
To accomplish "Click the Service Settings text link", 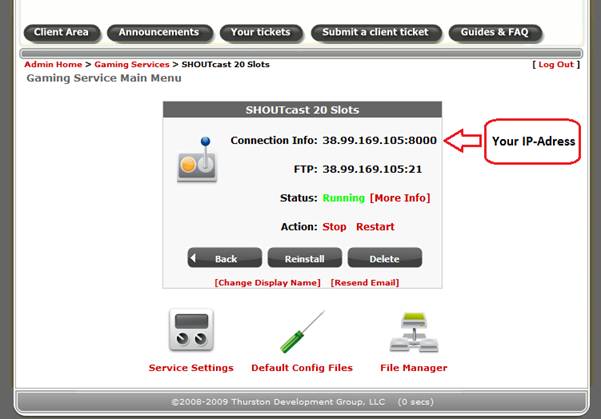I will (191, 368).
